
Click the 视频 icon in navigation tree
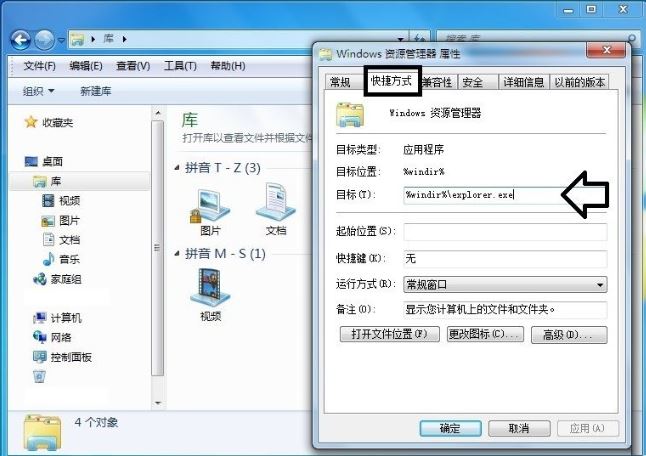coord(48,201)
